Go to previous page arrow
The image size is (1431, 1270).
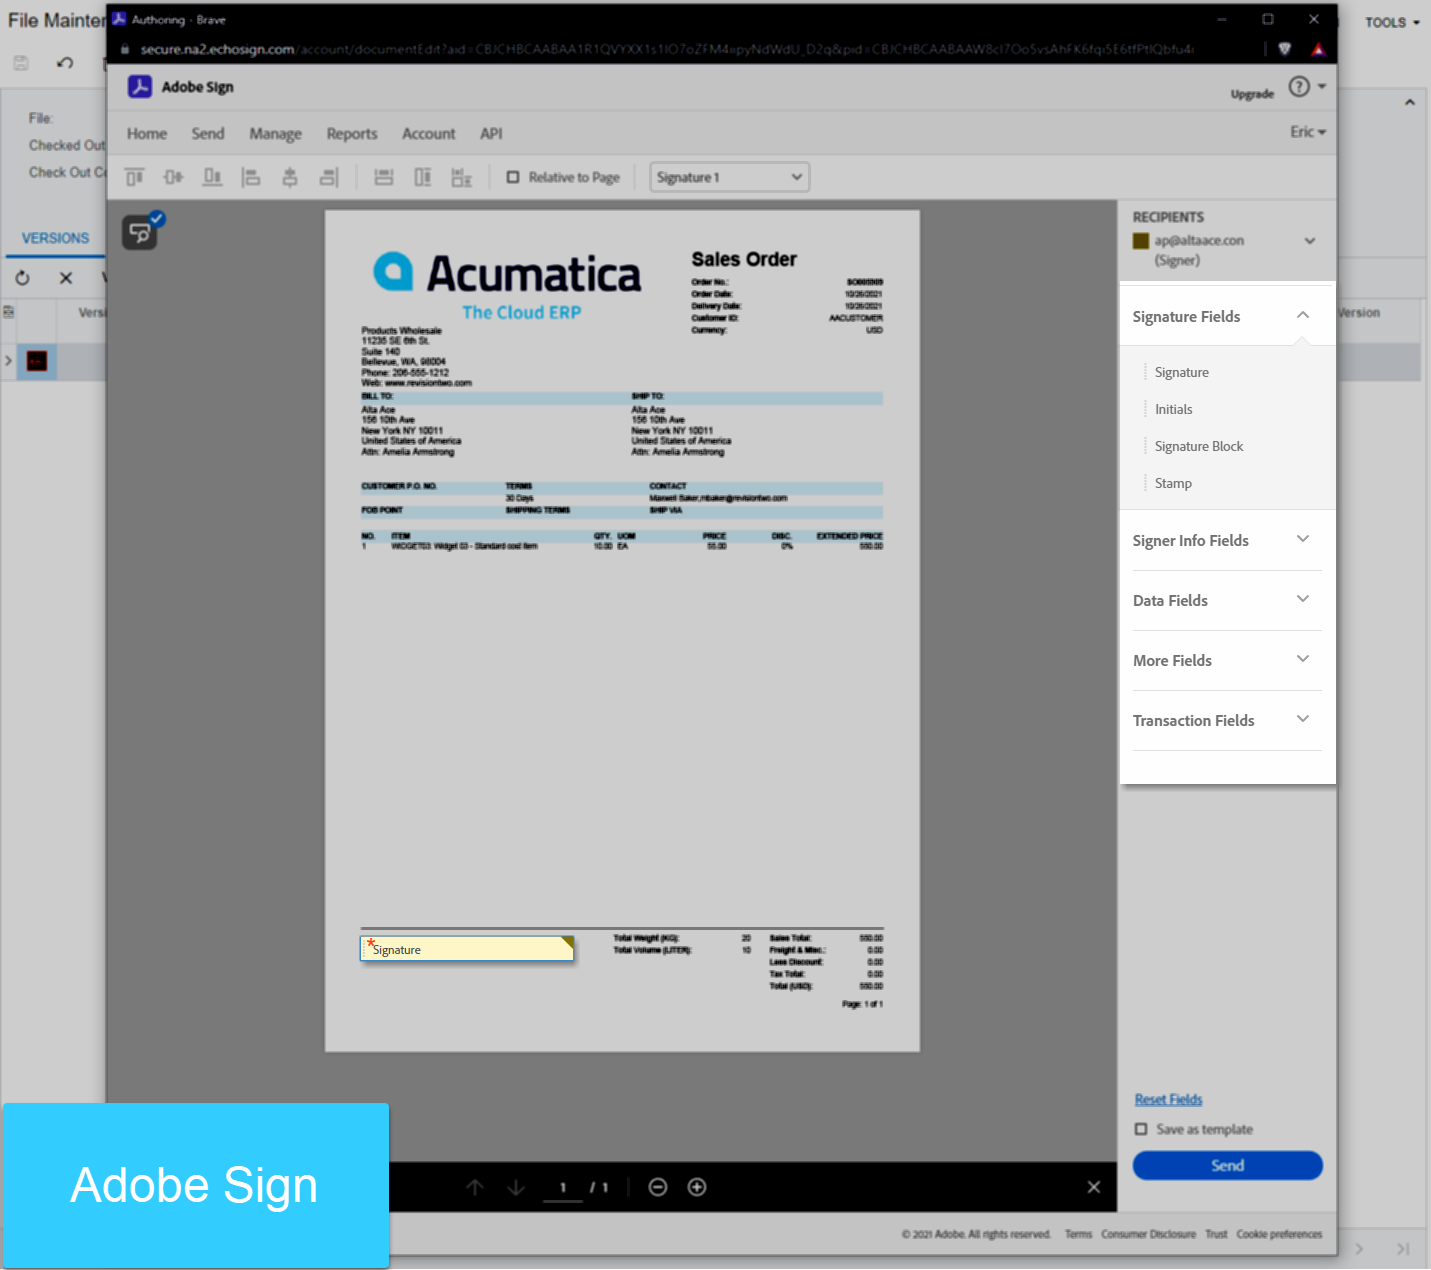pos(475,1187)
